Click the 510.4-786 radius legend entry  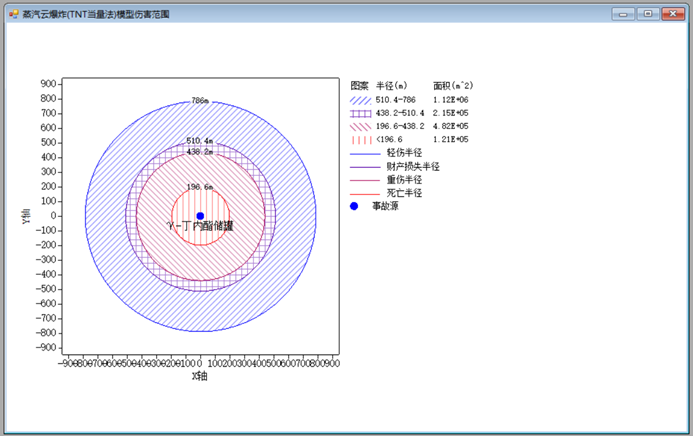pos(396,100)
